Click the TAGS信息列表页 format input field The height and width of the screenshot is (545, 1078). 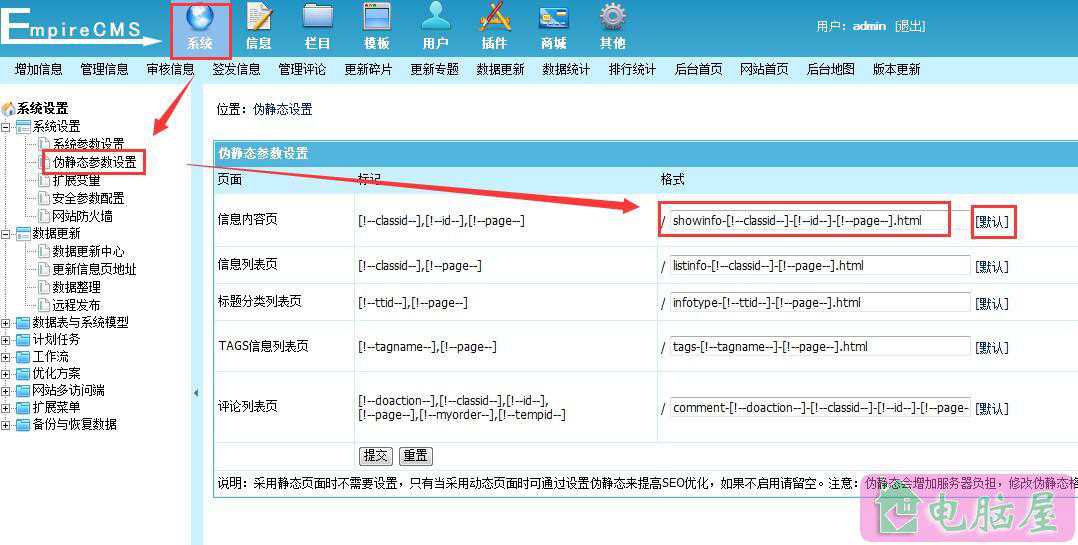pos(820,346)
